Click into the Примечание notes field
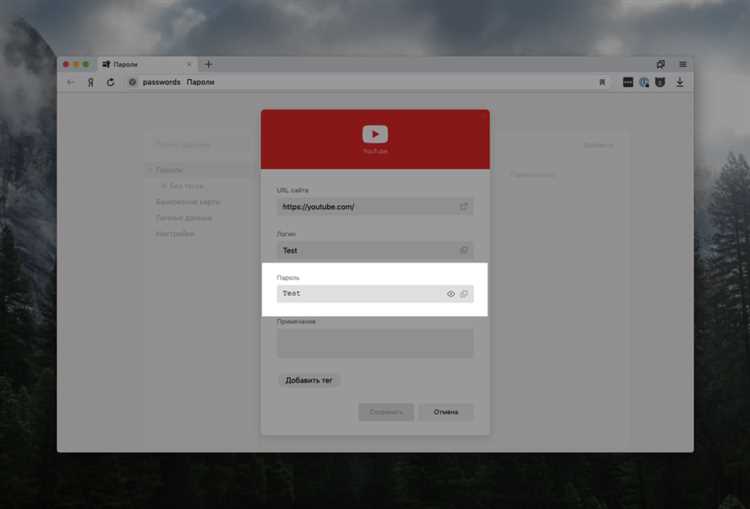 375,343
